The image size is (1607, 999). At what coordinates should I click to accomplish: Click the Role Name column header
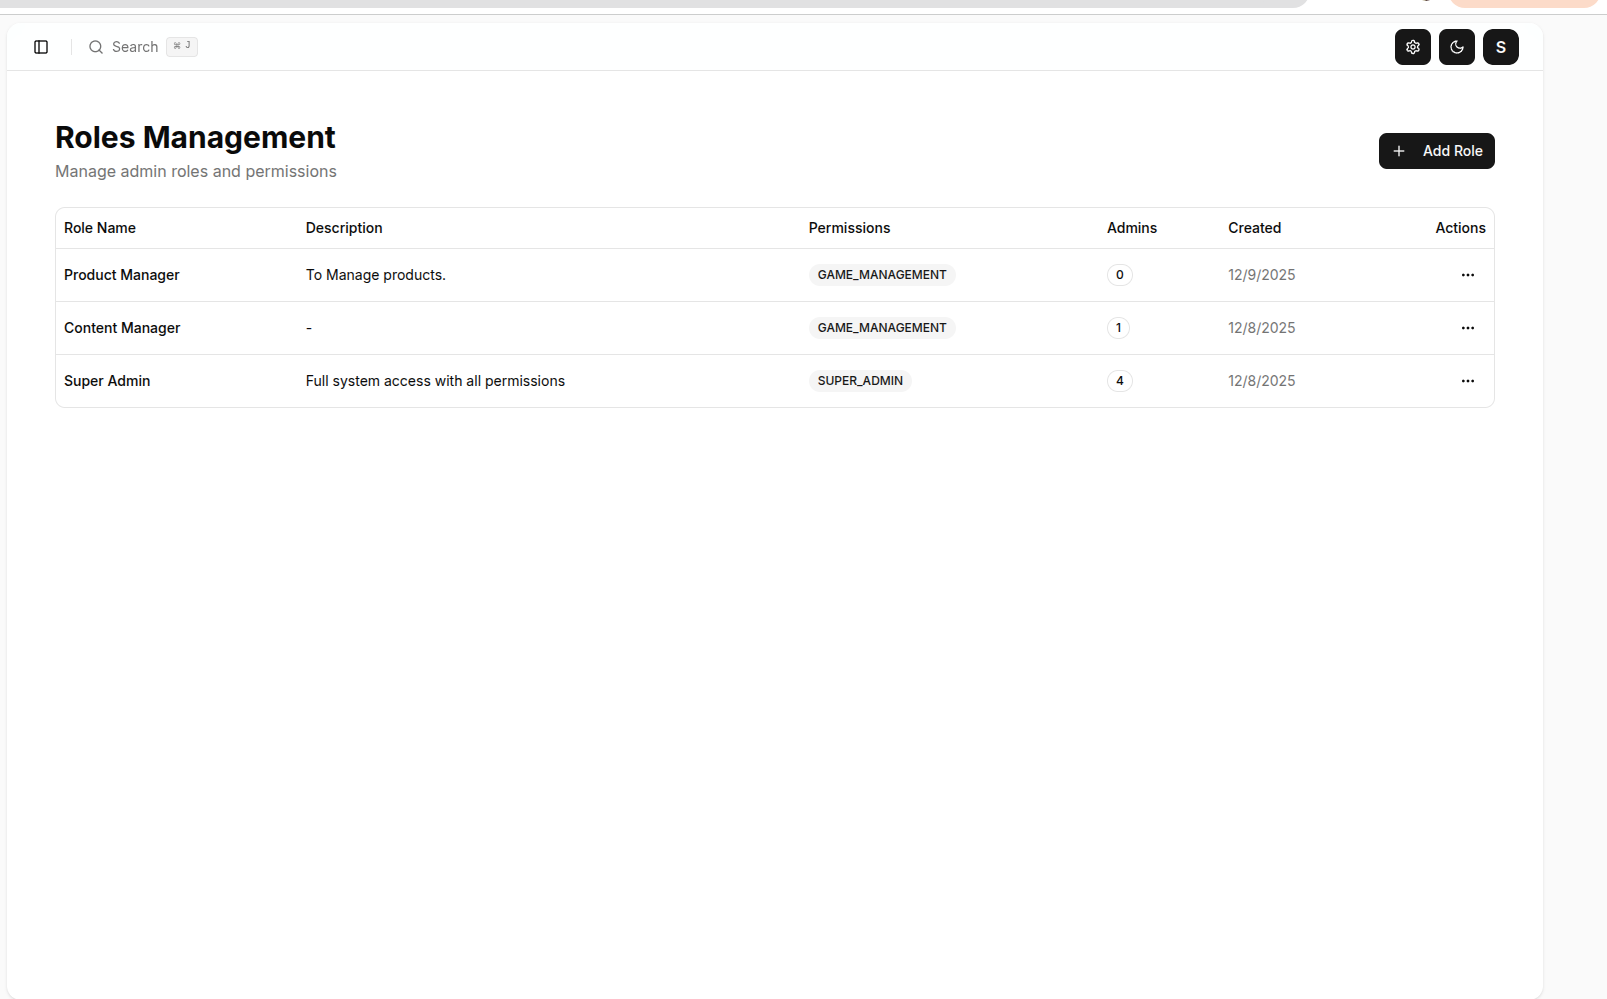coord(100,228)
